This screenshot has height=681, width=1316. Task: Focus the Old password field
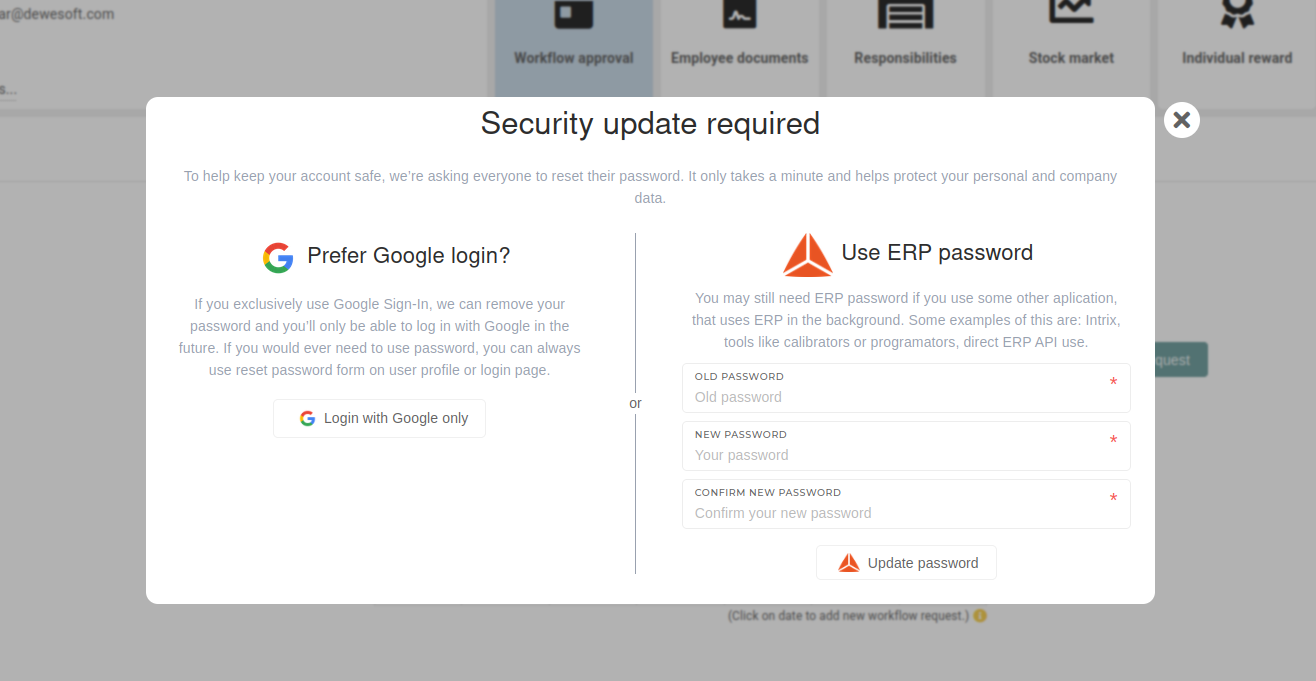click(906, 388)
